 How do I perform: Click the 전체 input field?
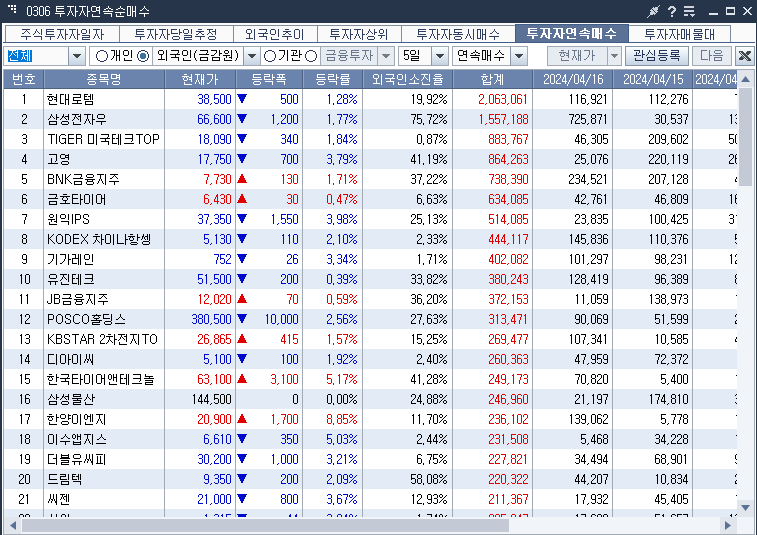tap(36, 56)
